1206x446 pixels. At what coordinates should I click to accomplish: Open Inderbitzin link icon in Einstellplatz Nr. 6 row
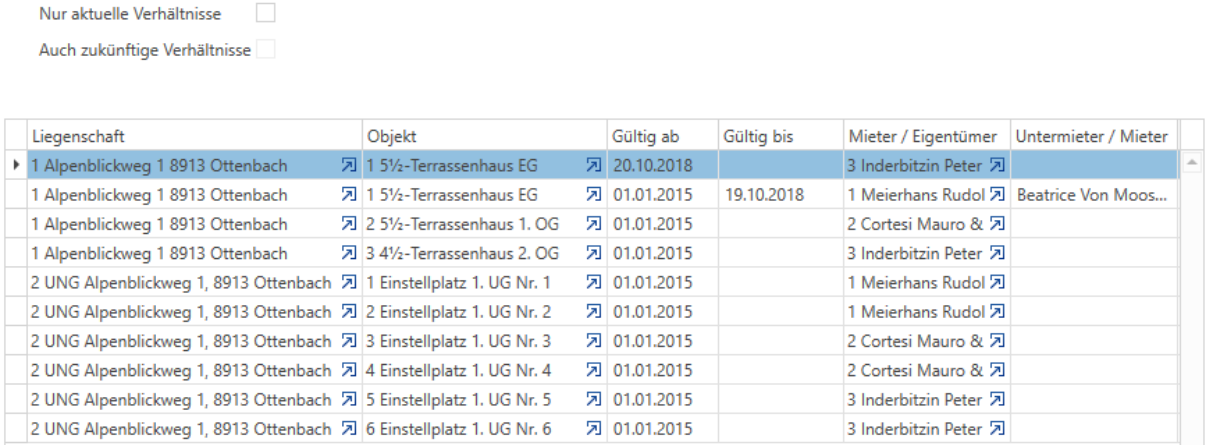coord(996,429)
